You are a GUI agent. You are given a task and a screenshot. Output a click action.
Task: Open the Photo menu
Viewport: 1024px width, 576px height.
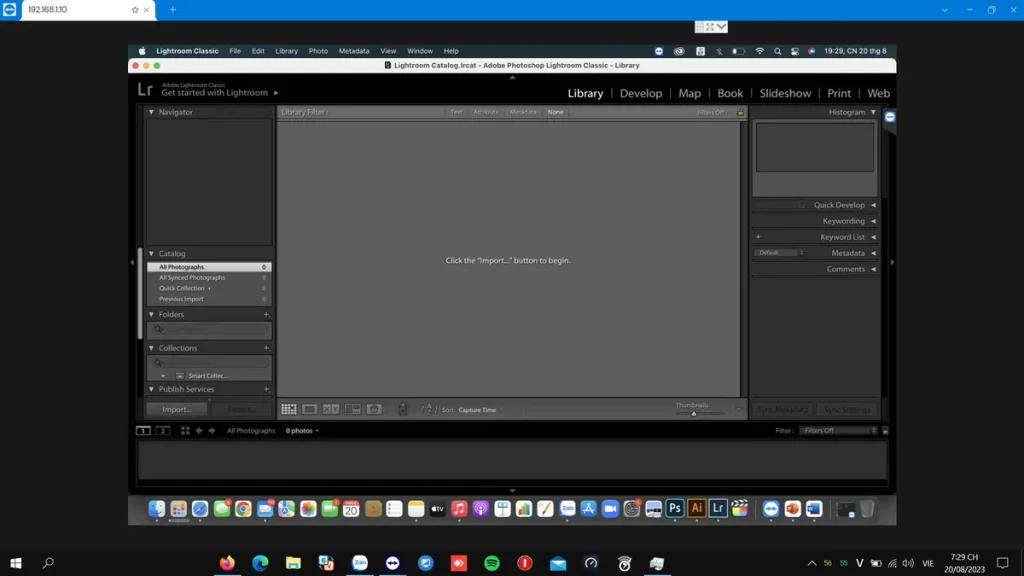(x=318, y=51)
